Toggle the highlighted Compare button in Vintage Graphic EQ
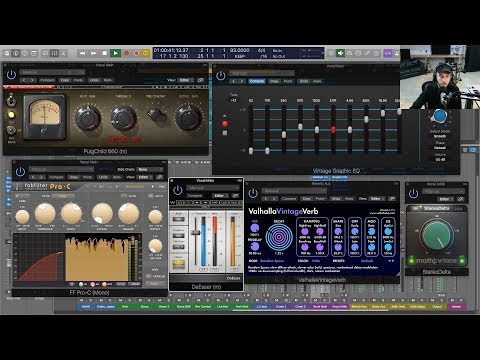The image size is (480, 360). pos(257,81)
